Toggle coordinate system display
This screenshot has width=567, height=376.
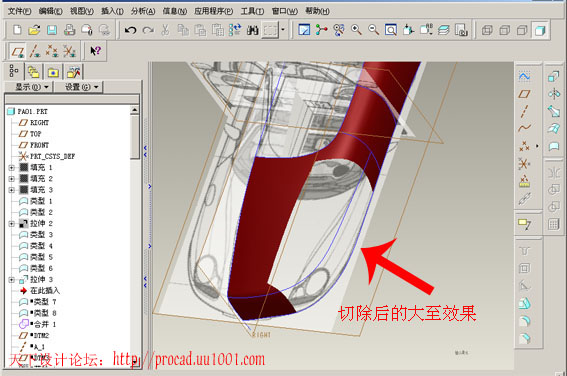[69, 51]
